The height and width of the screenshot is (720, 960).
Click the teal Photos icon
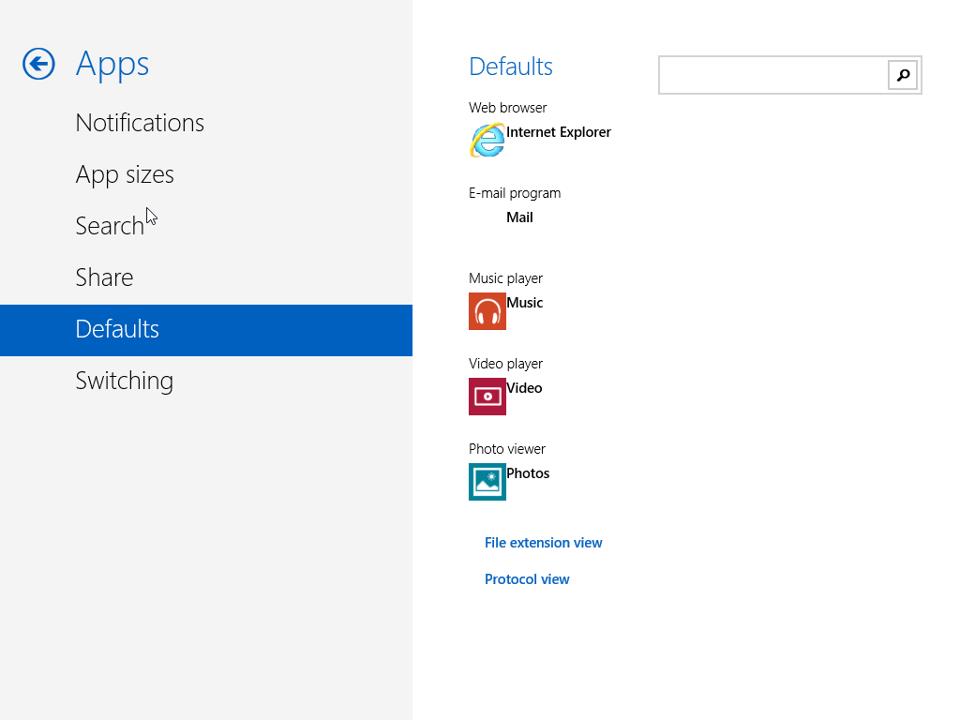(487, 482)
